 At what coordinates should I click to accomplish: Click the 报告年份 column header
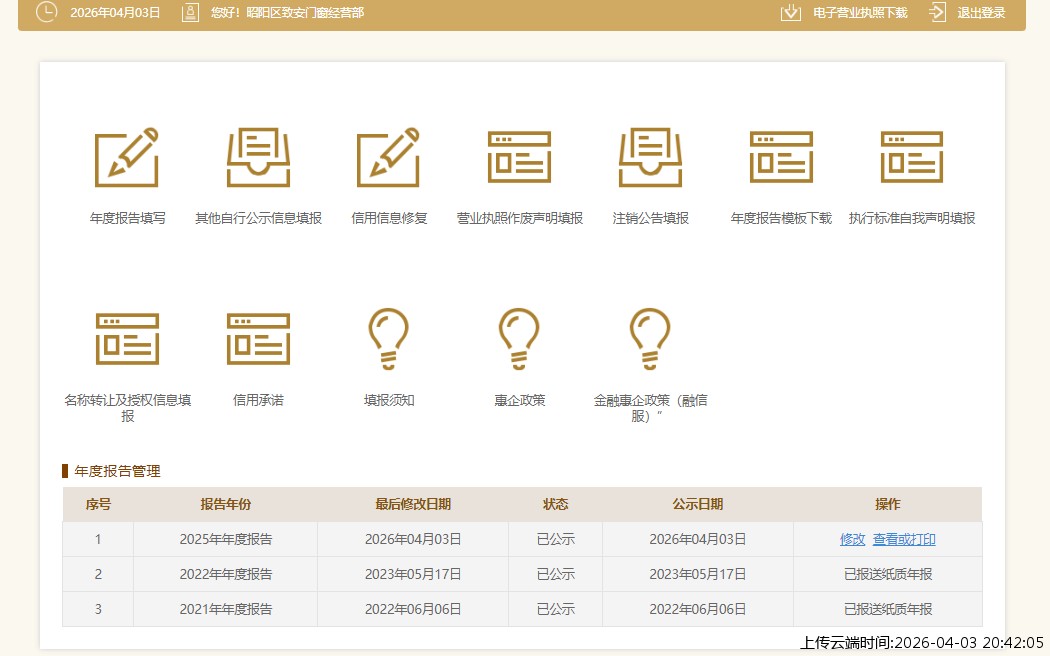tap(224, 505)
